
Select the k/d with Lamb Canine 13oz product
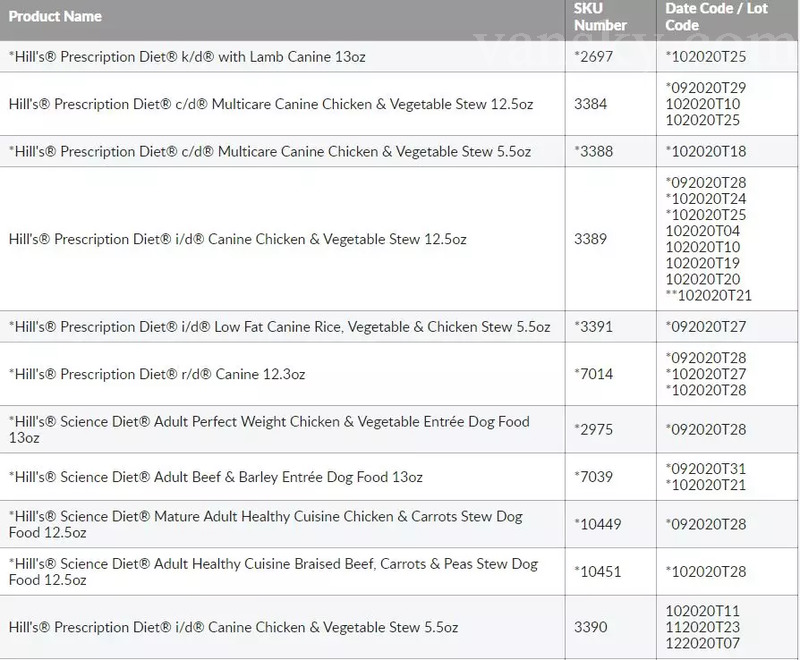(x=187, y=57)
